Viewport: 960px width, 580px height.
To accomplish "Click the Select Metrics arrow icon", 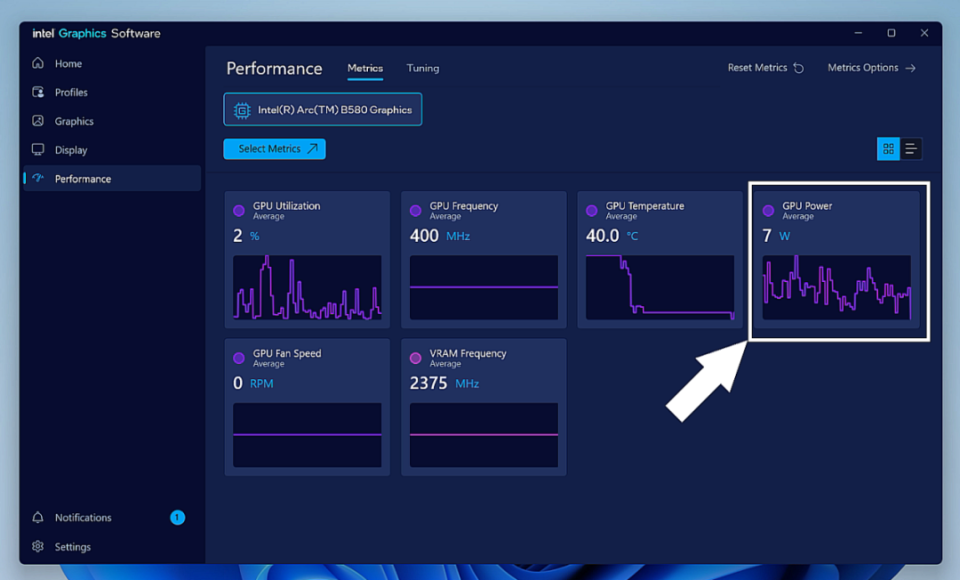I will click(x=312, y=149).
